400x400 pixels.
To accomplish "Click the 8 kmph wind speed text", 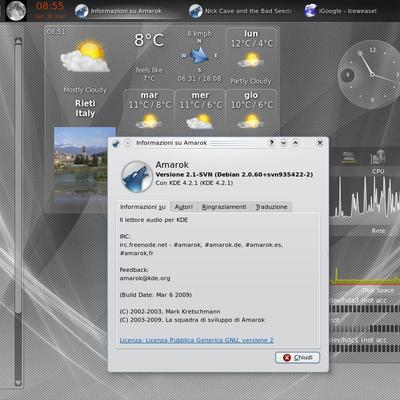I will point(199,33).
